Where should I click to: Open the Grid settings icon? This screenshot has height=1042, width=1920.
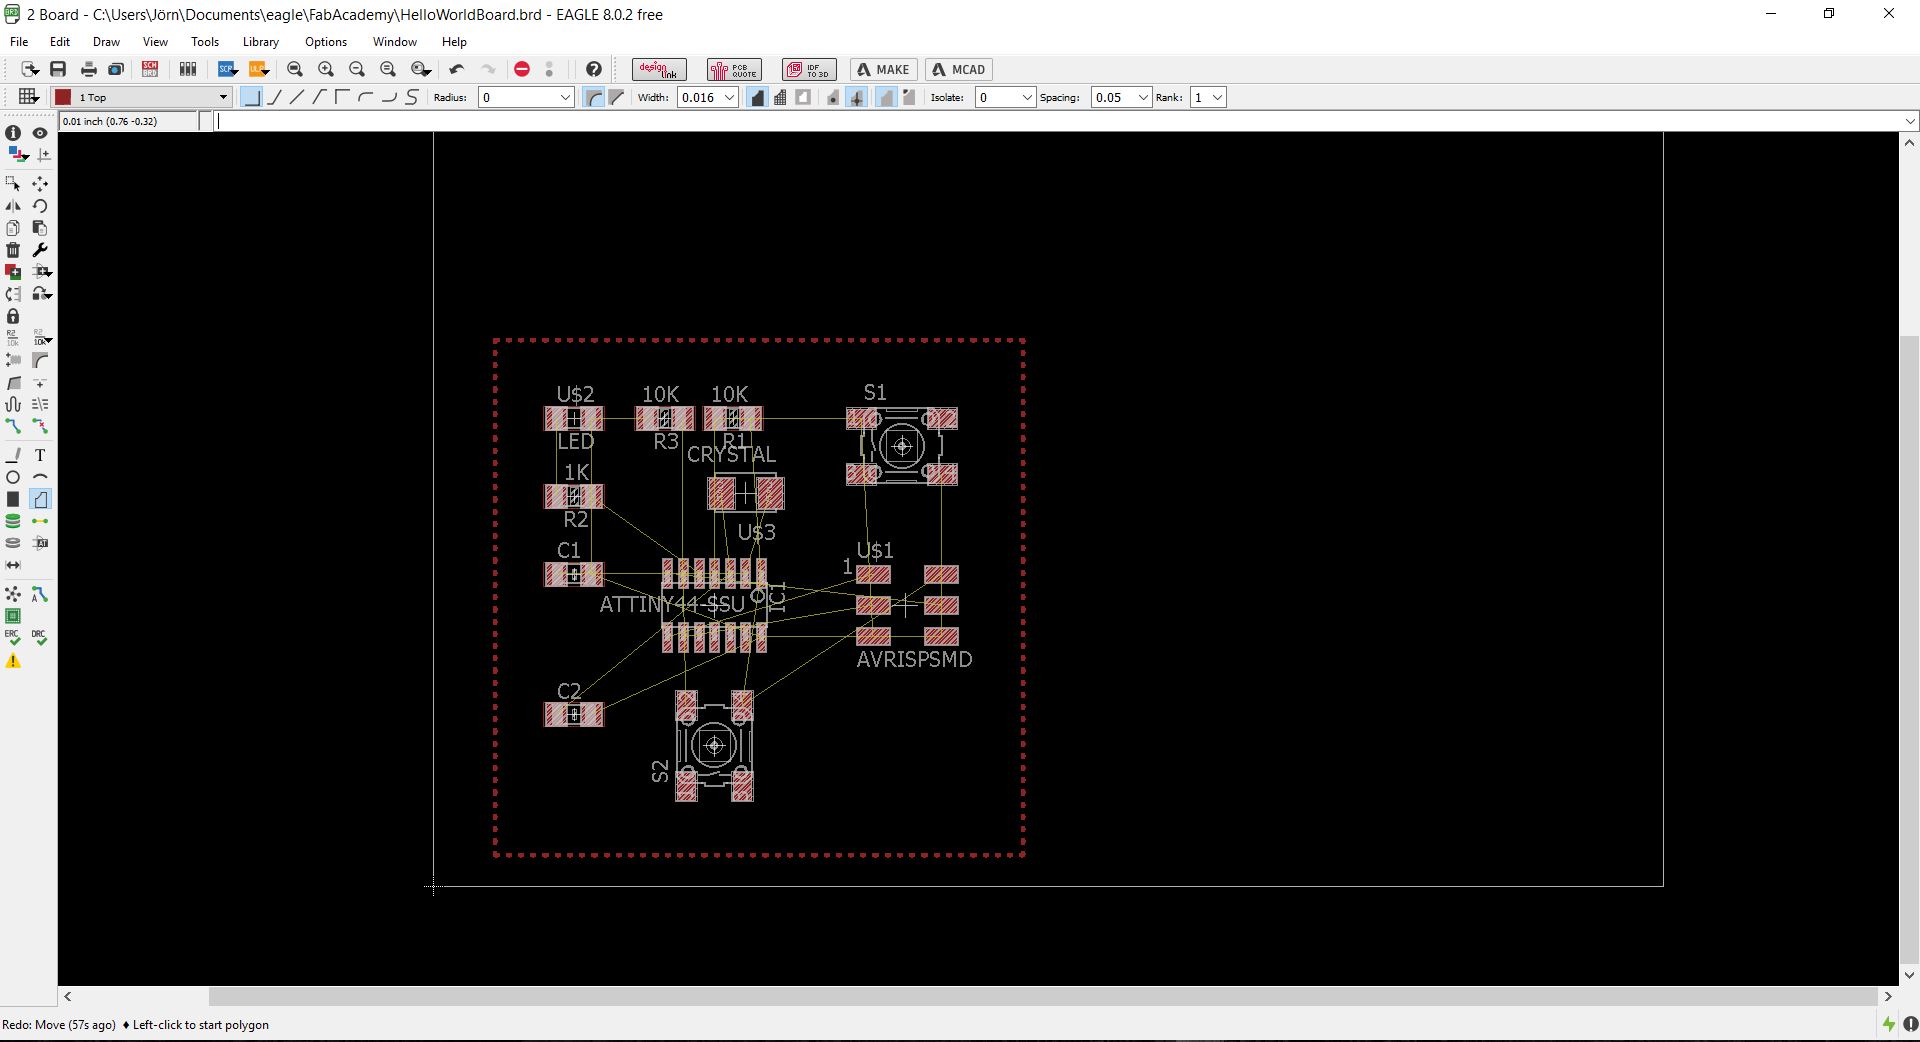[29, 97]
